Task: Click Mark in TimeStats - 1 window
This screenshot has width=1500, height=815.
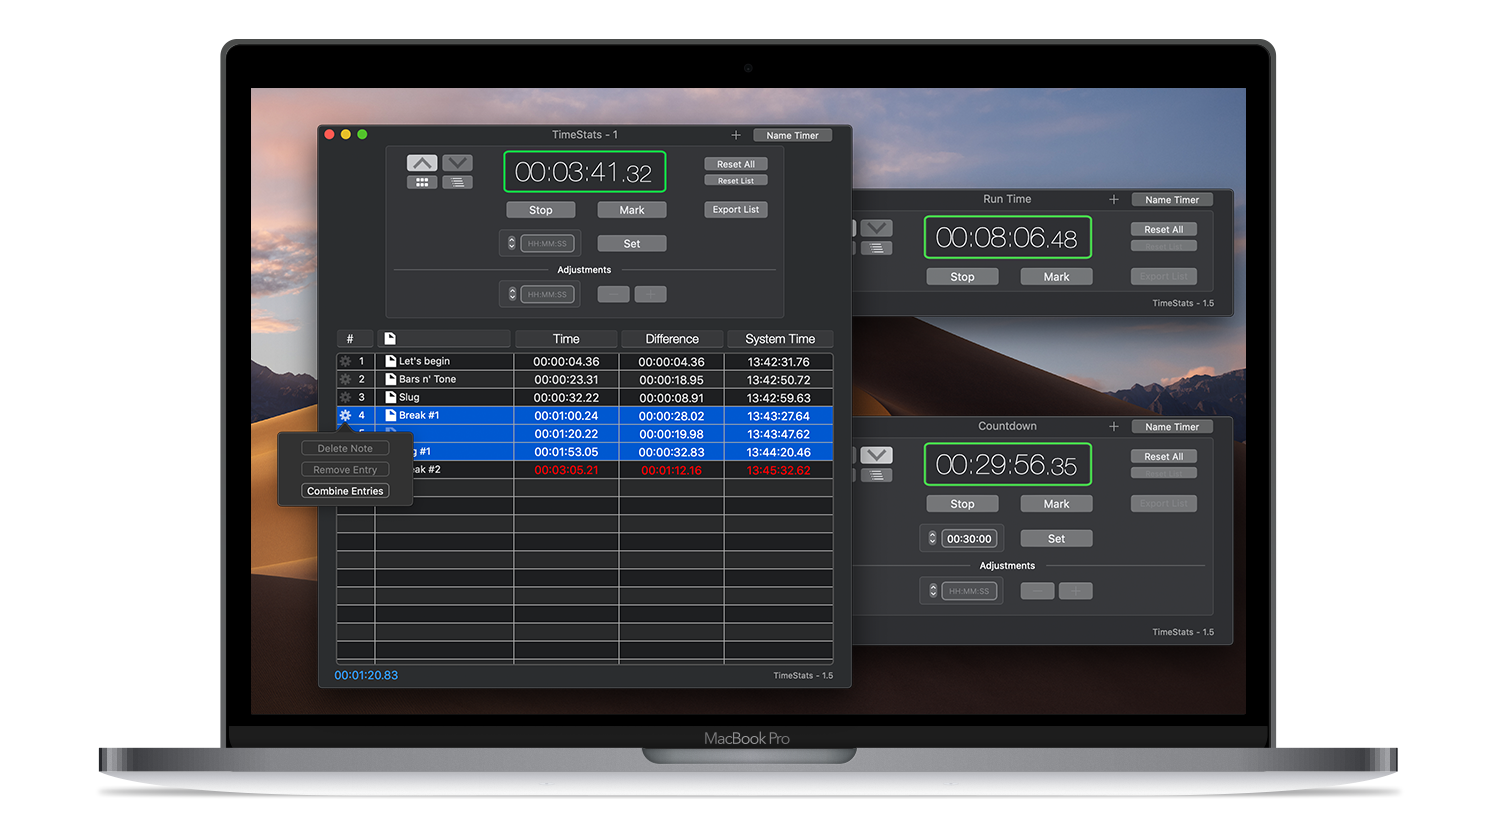Action: (x=632, y=210)
